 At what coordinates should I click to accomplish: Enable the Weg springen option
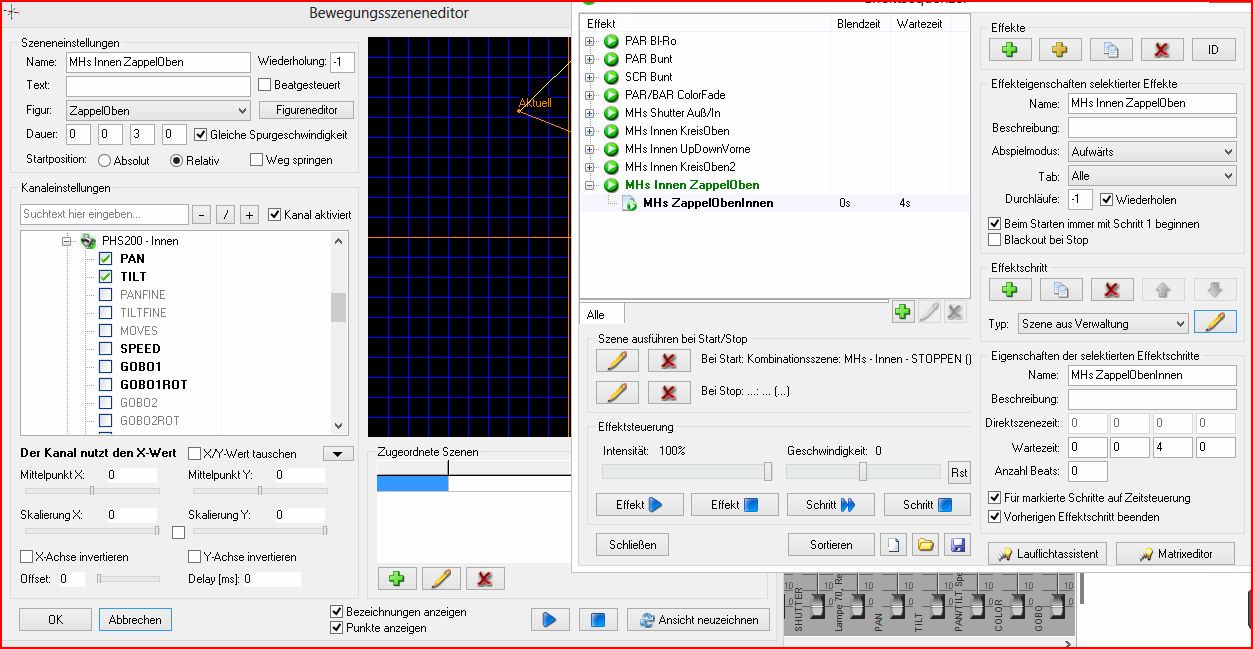point(257,160)
